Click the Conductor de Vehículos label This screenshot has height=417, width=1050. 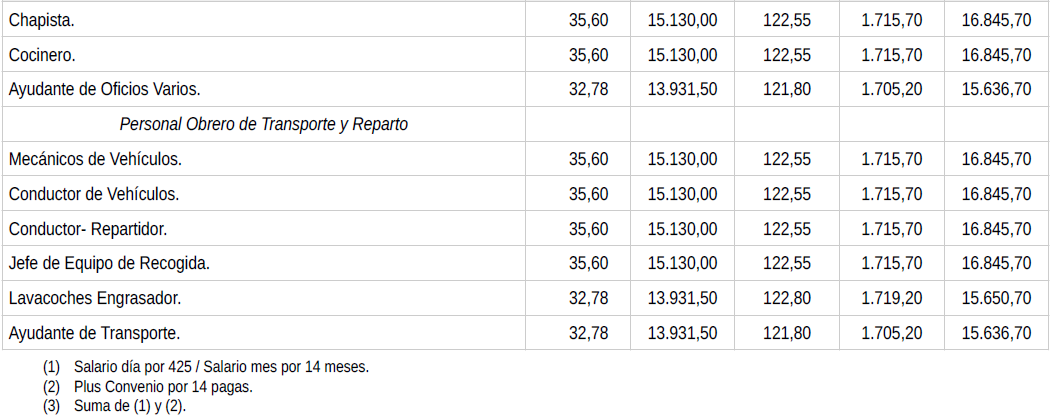[94, 194]
